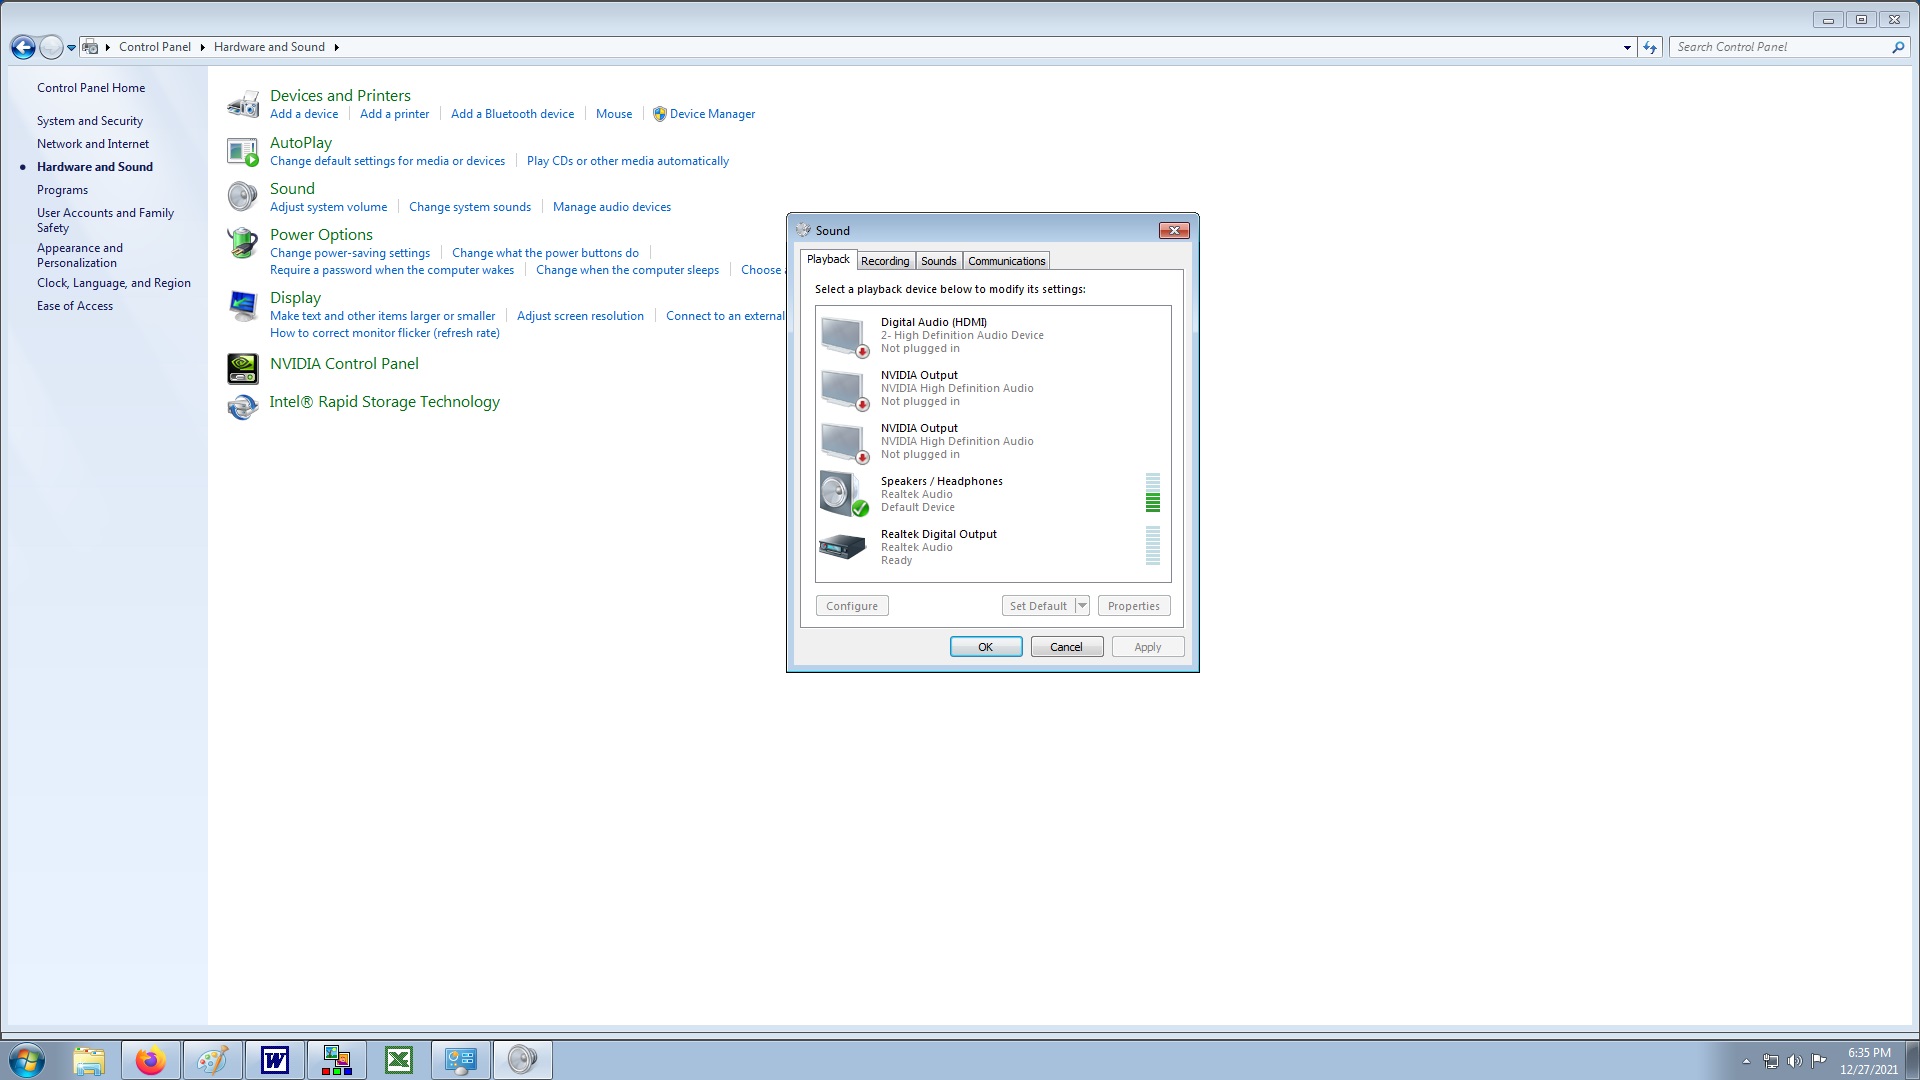Select the Digital Audio (HDMI) device icon

pos(844,336)
